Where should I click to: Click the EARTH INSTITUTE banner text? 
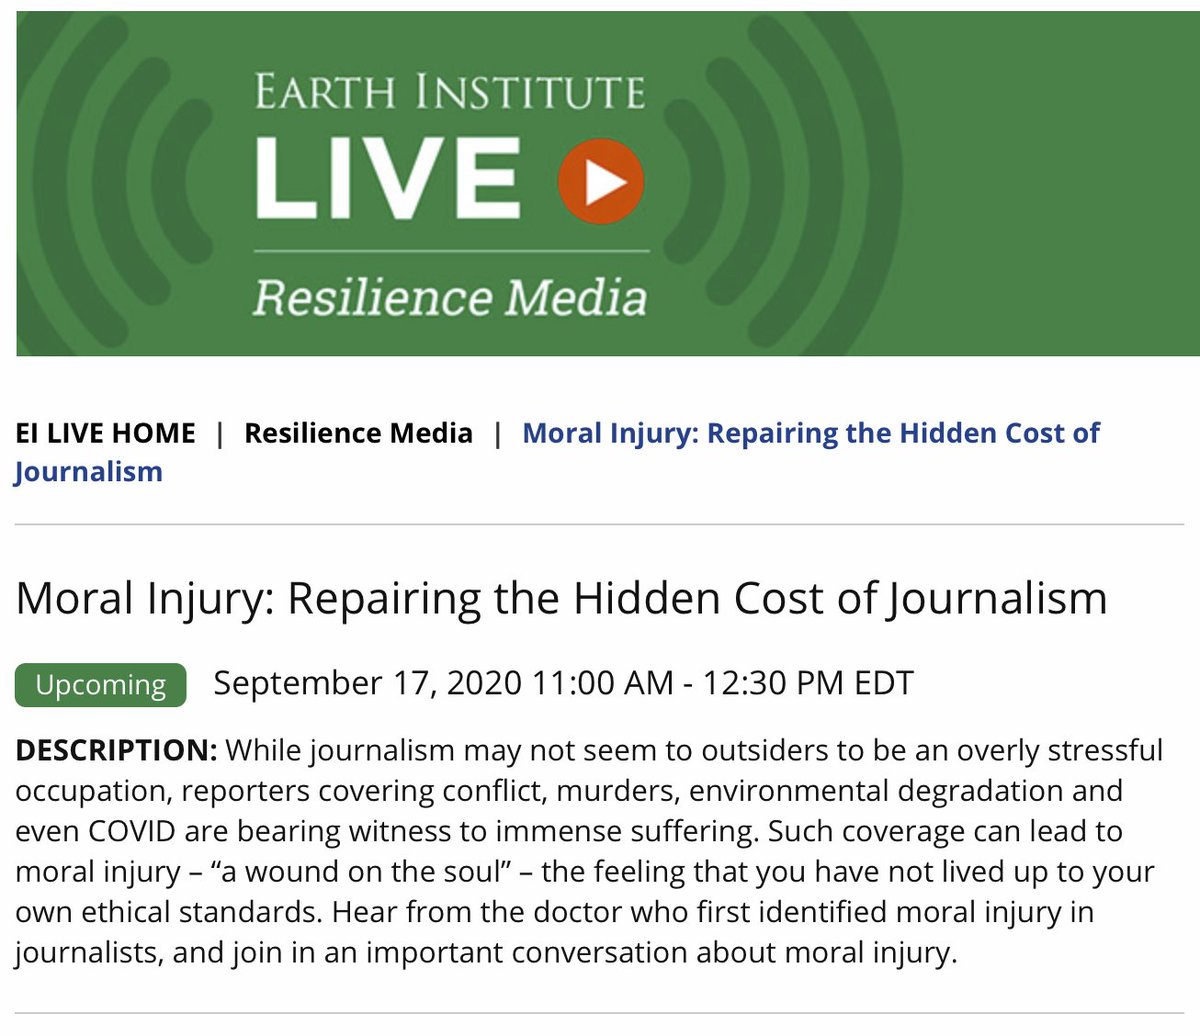tap(449, 92)
